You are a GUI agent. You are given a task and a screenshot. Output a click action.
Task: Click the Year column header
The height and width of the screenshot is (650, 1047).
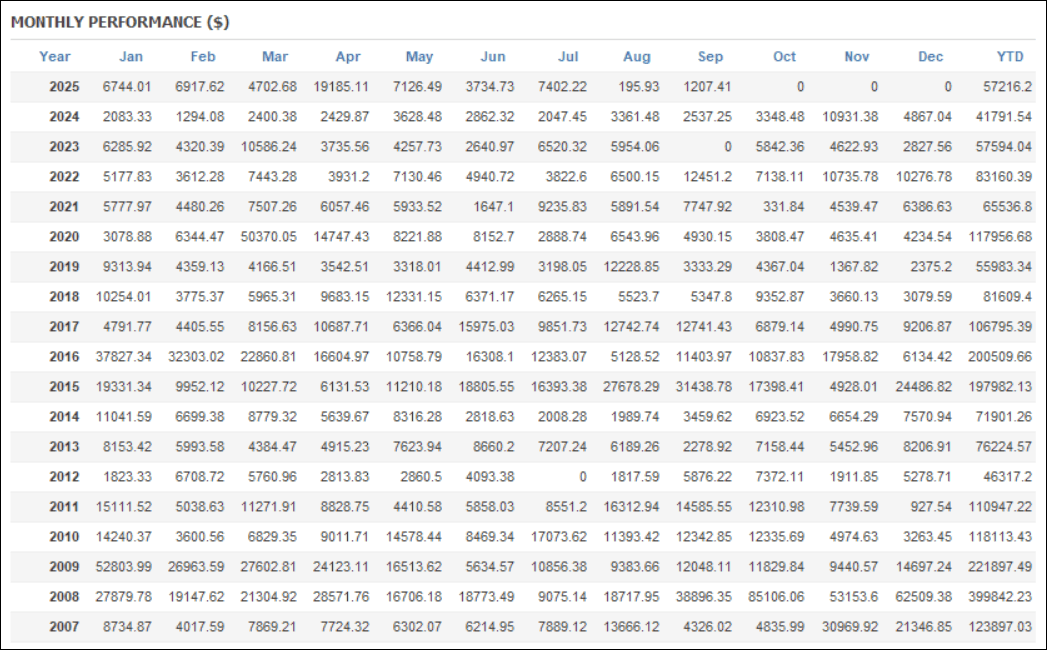click(55, 56)
